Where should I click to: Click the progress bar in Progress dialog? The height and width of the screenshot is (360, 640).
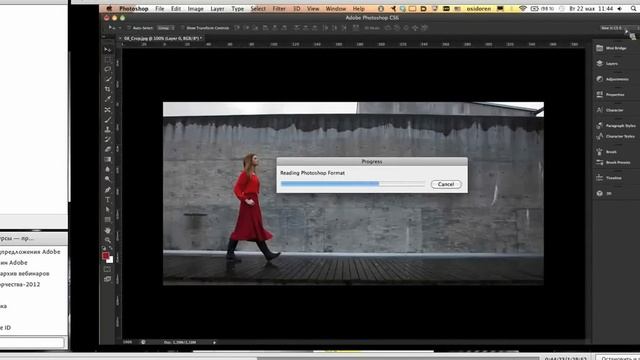click(x=353, y=184)
